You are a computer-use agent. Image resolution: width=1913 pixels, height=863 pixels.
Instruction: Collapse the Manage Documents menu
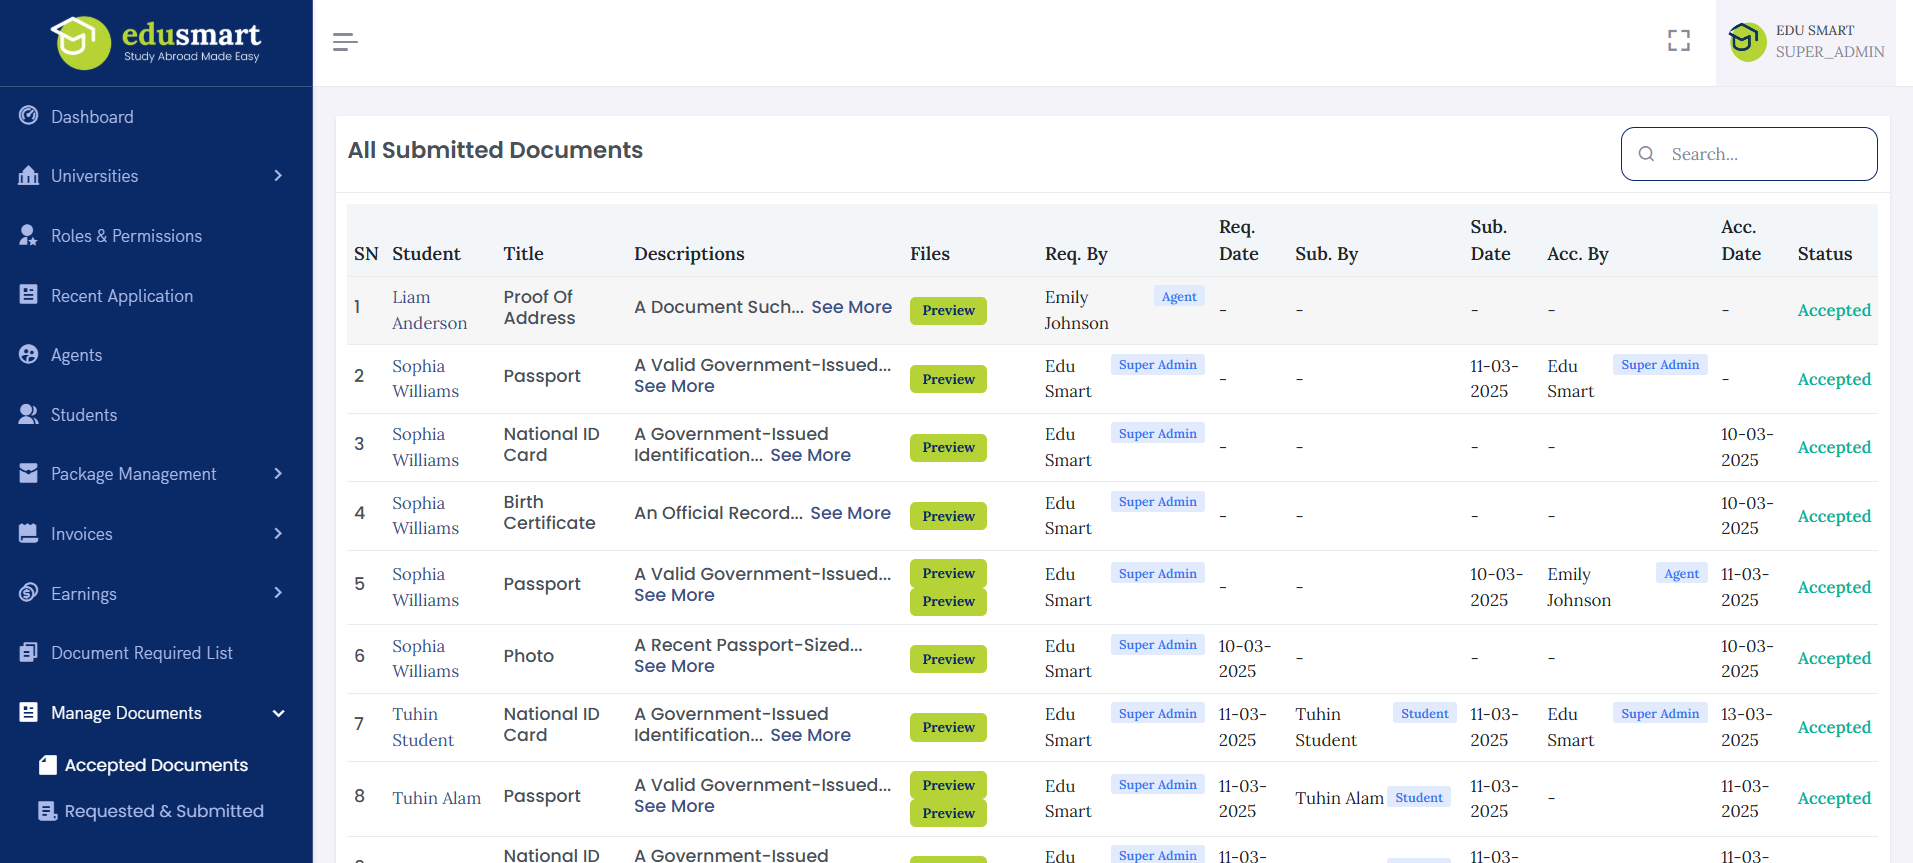tap(278, 713)
